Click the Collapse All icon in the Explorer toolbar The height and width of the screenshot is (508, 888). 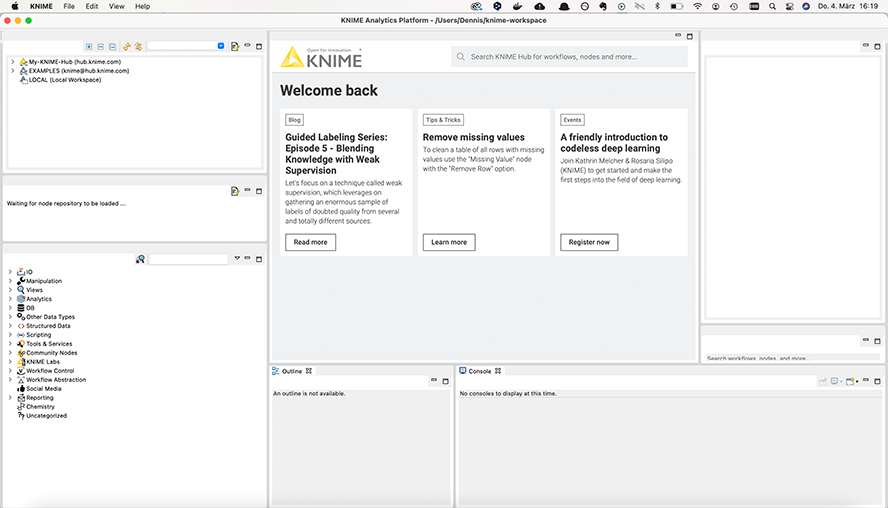(112, 46)
